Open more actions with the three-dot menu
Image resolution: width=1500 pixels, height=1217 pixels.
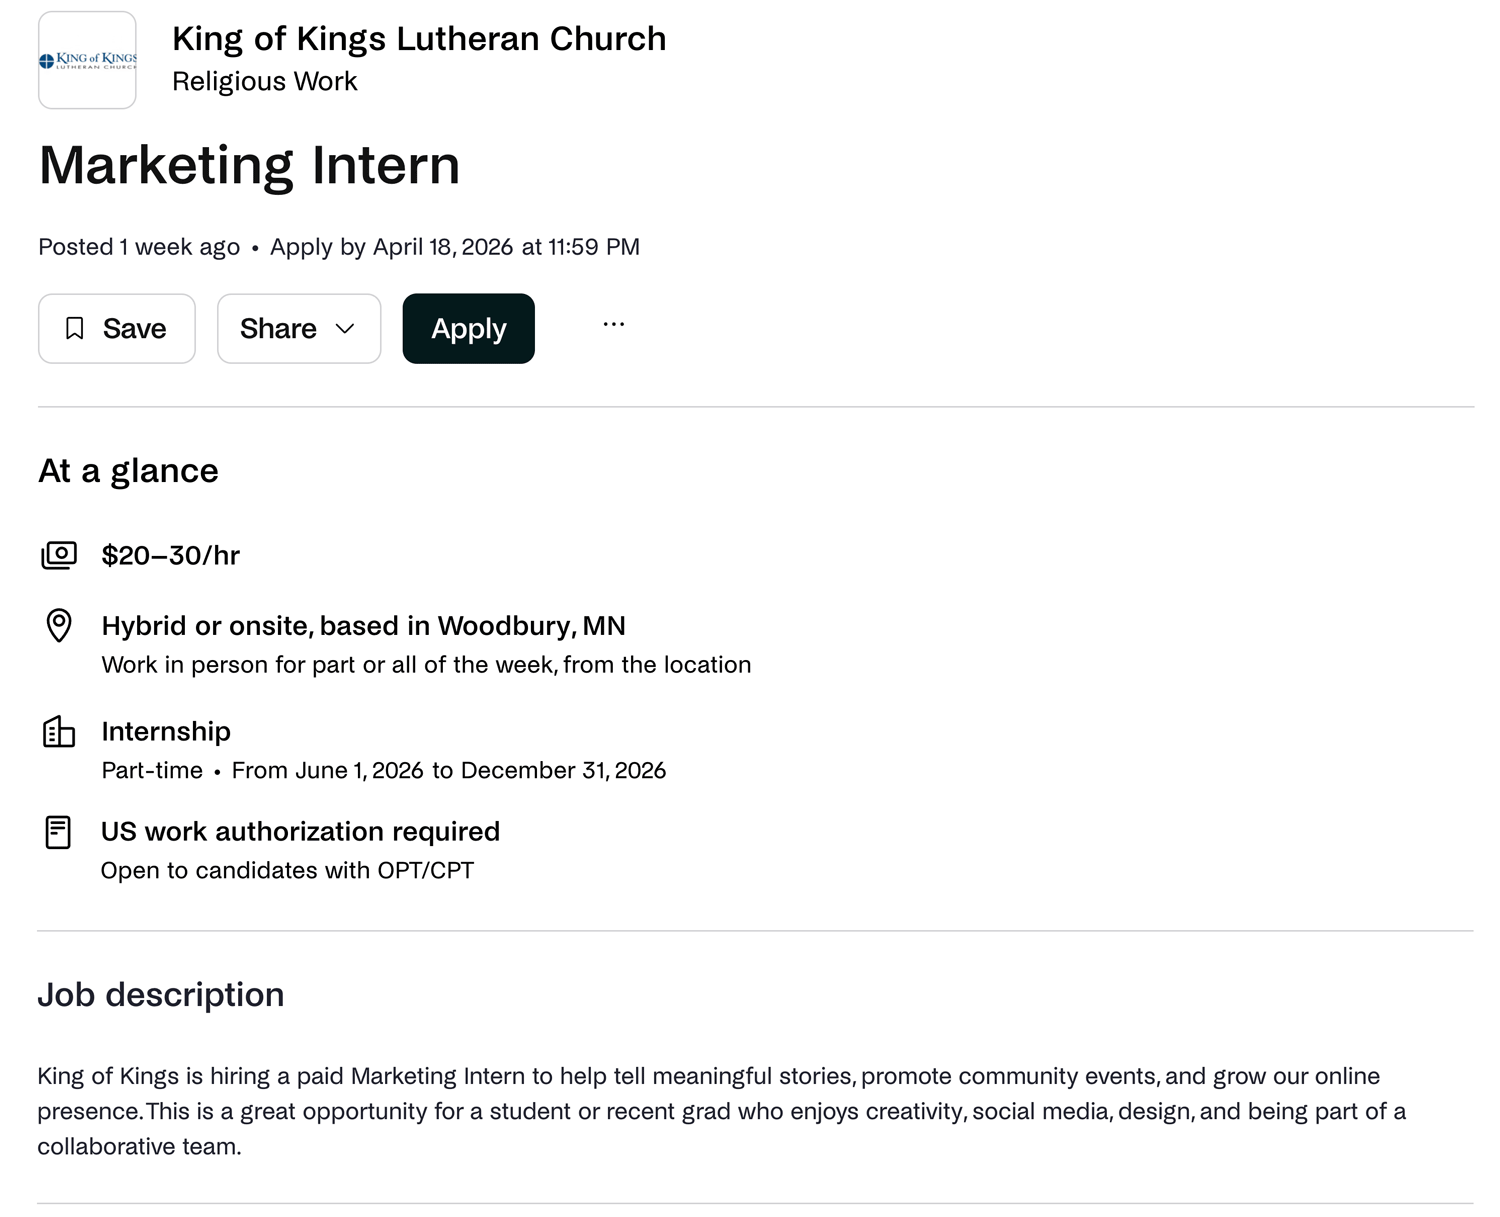click(x=613, y=325)
